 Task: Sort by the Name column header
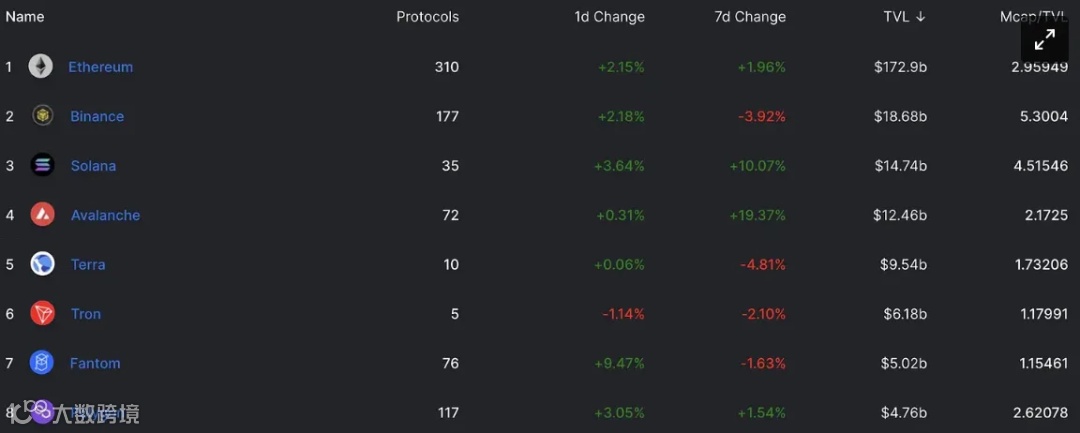(25, 17)
